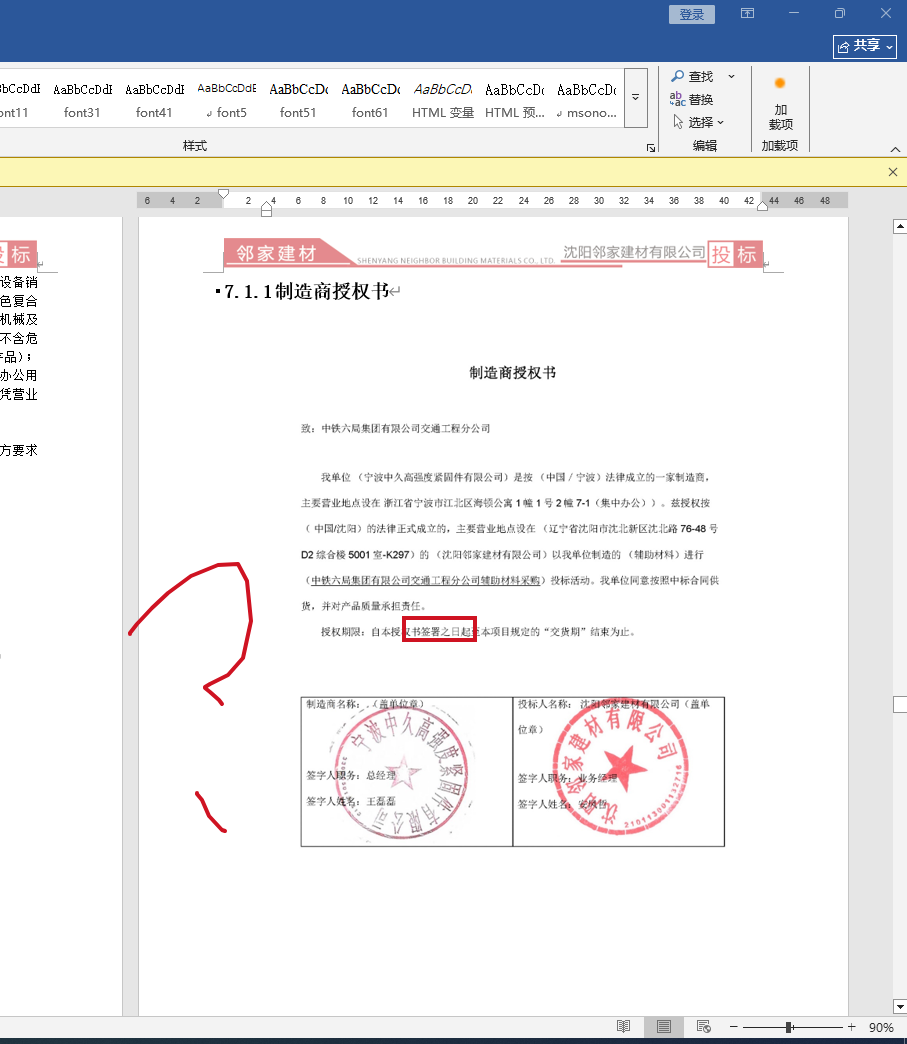
Task: Restore down the Word window
Action: [x=840, y=13]
